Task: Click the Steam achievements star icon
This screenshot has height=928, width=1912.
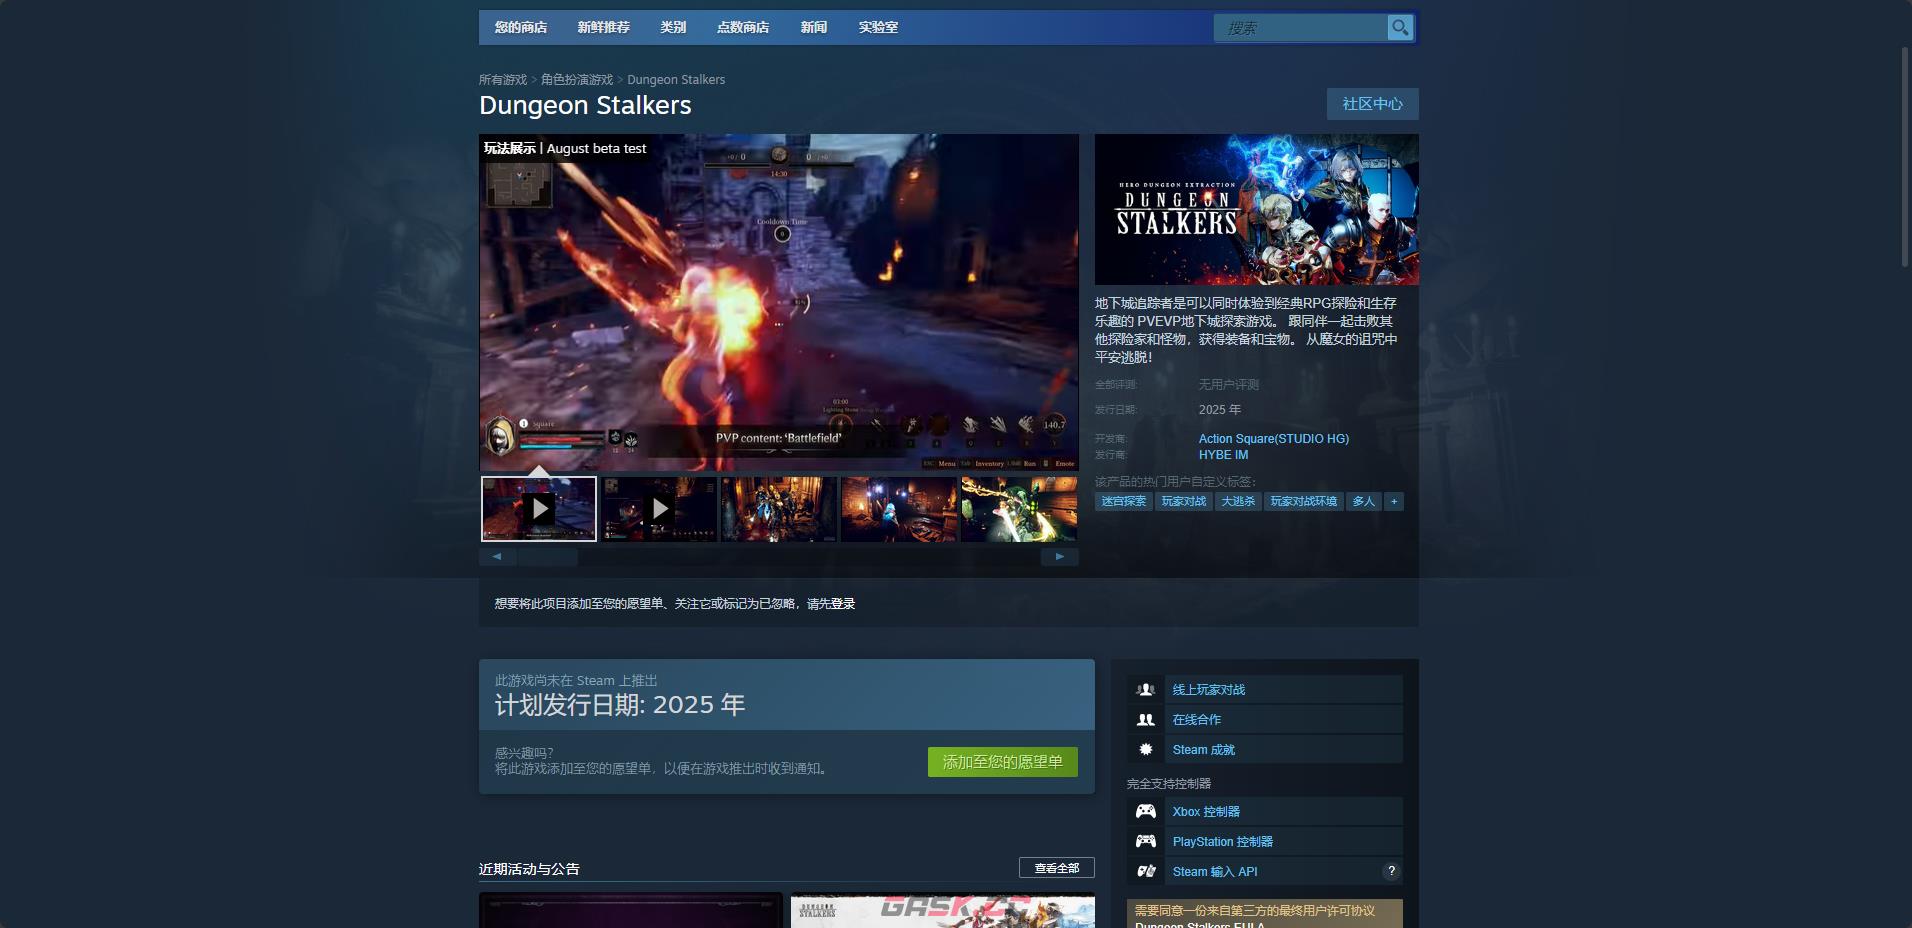Action: [x=1146, y=750]
